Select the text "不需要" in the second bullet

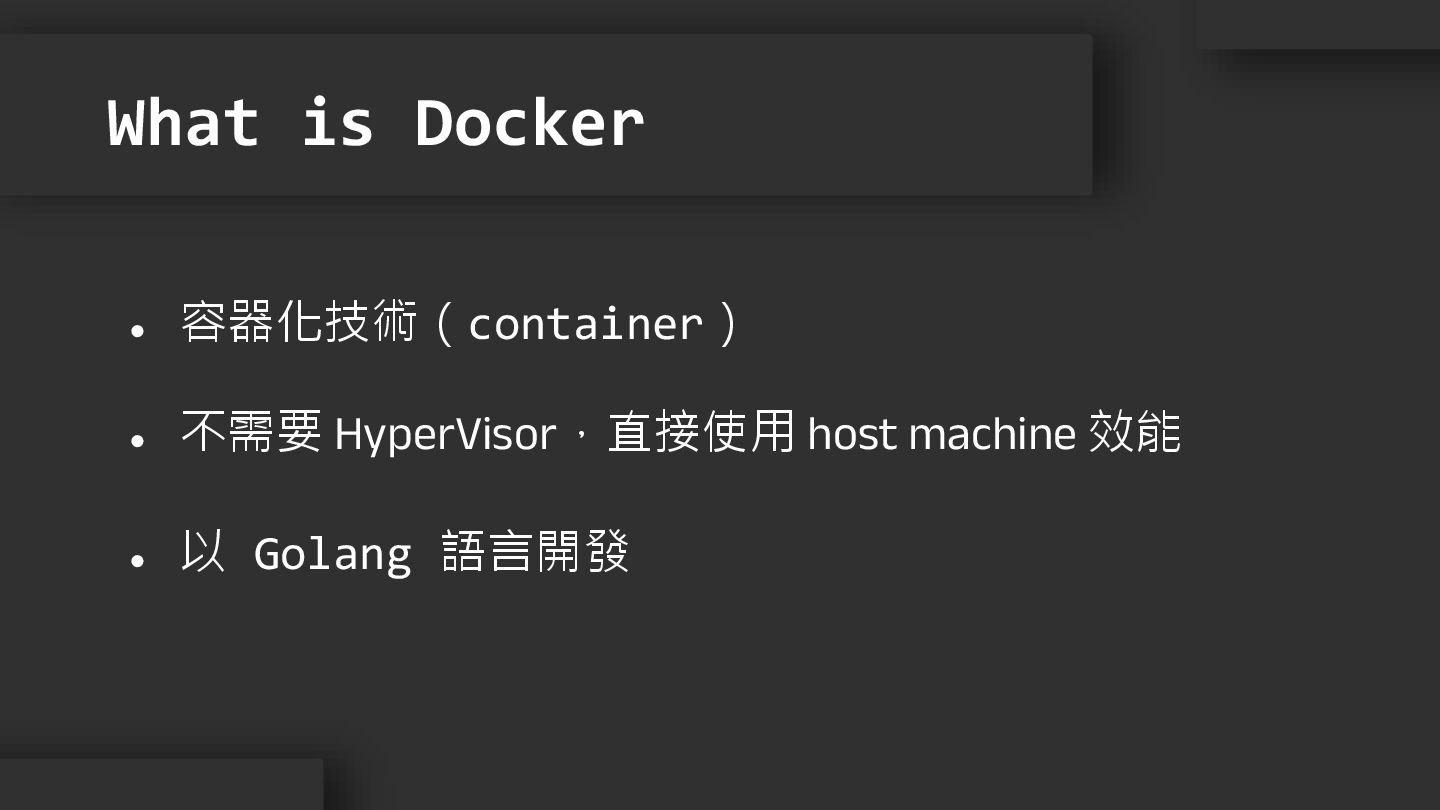[x=251, y=433]
